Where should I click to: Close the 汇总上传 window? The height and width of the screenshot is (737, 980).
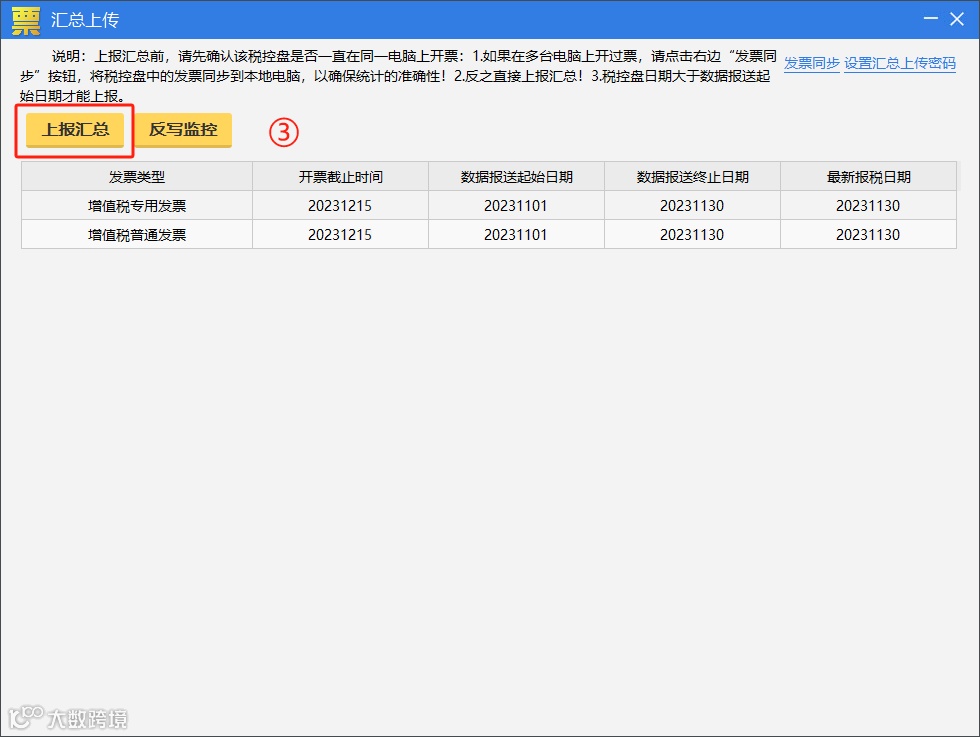[x=957, y=19]
